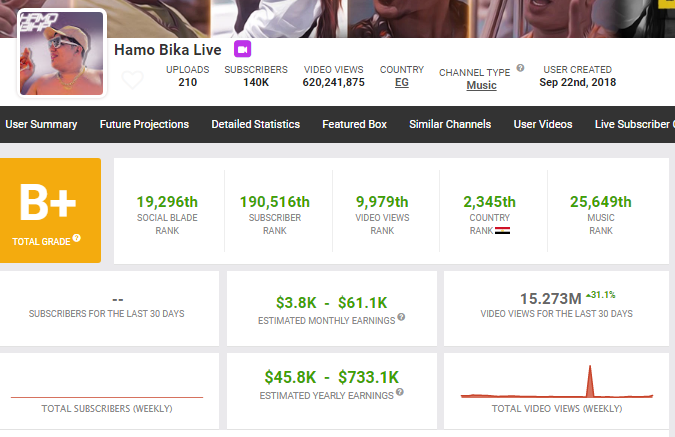Click the B+ total grade box

click(50, 210)
